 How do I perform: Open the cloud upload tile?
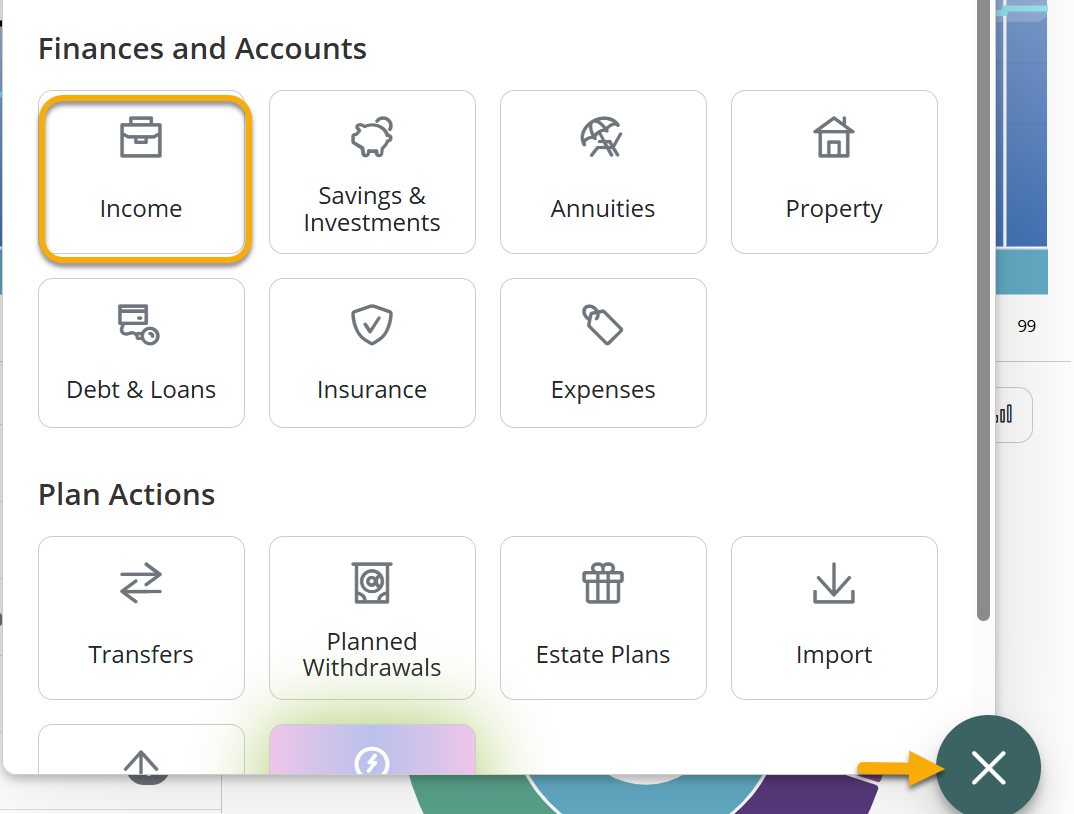click(x=141, y=752)
